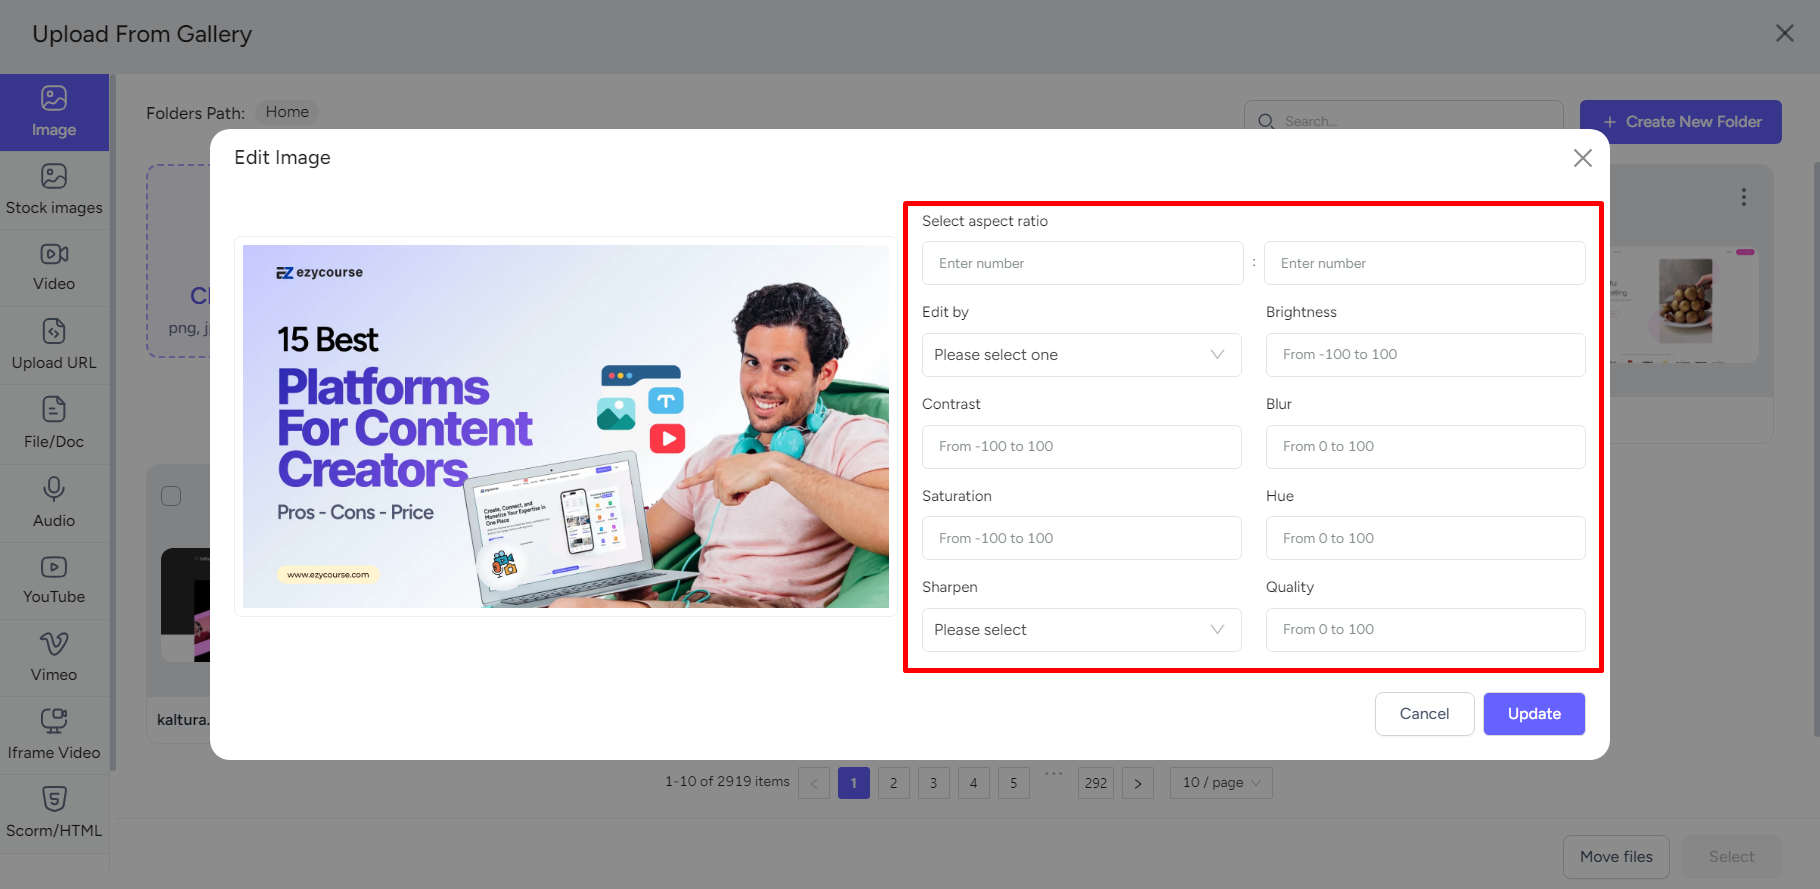The width and height of the screenshot is (1820, 889).
Task: Jump to last page 292
Action: point(1096,783)
